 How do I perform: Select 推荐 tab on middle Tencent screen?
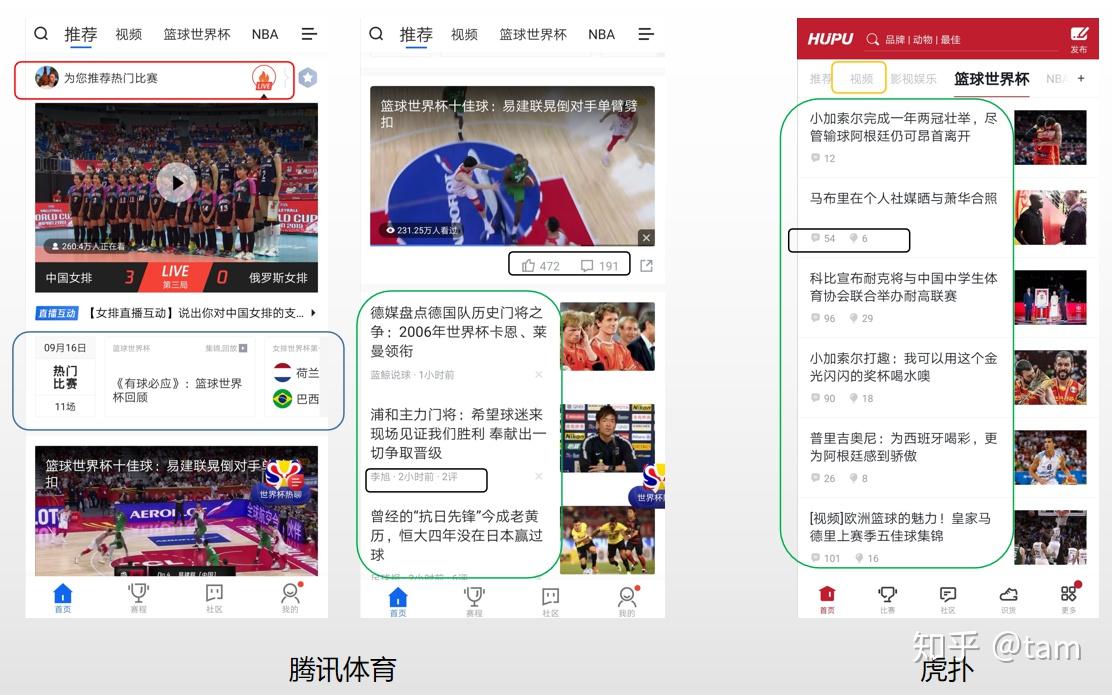tap(416, 34)
